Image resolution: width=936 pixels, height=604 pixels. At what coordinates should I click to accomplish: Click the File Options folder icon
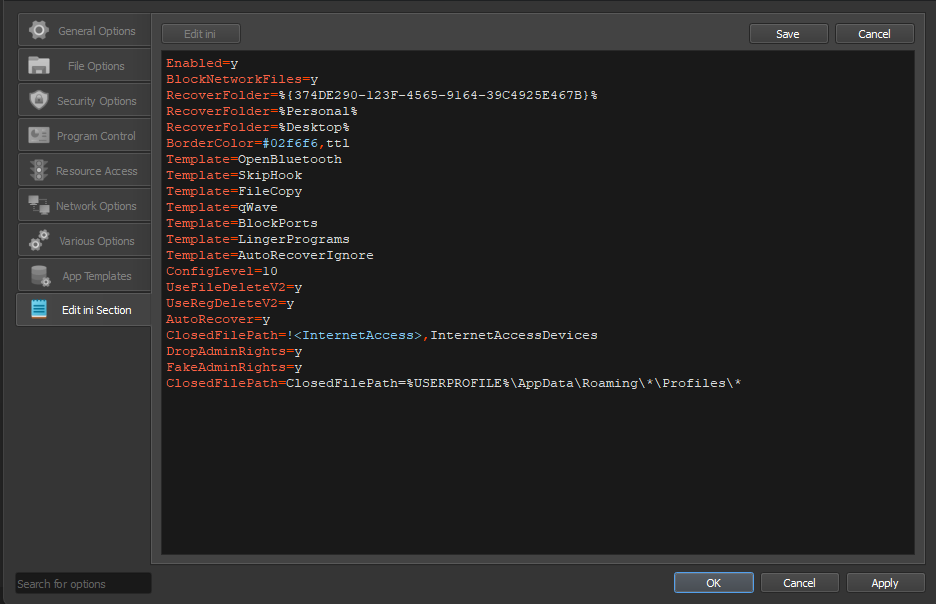(x=39, y=66)
